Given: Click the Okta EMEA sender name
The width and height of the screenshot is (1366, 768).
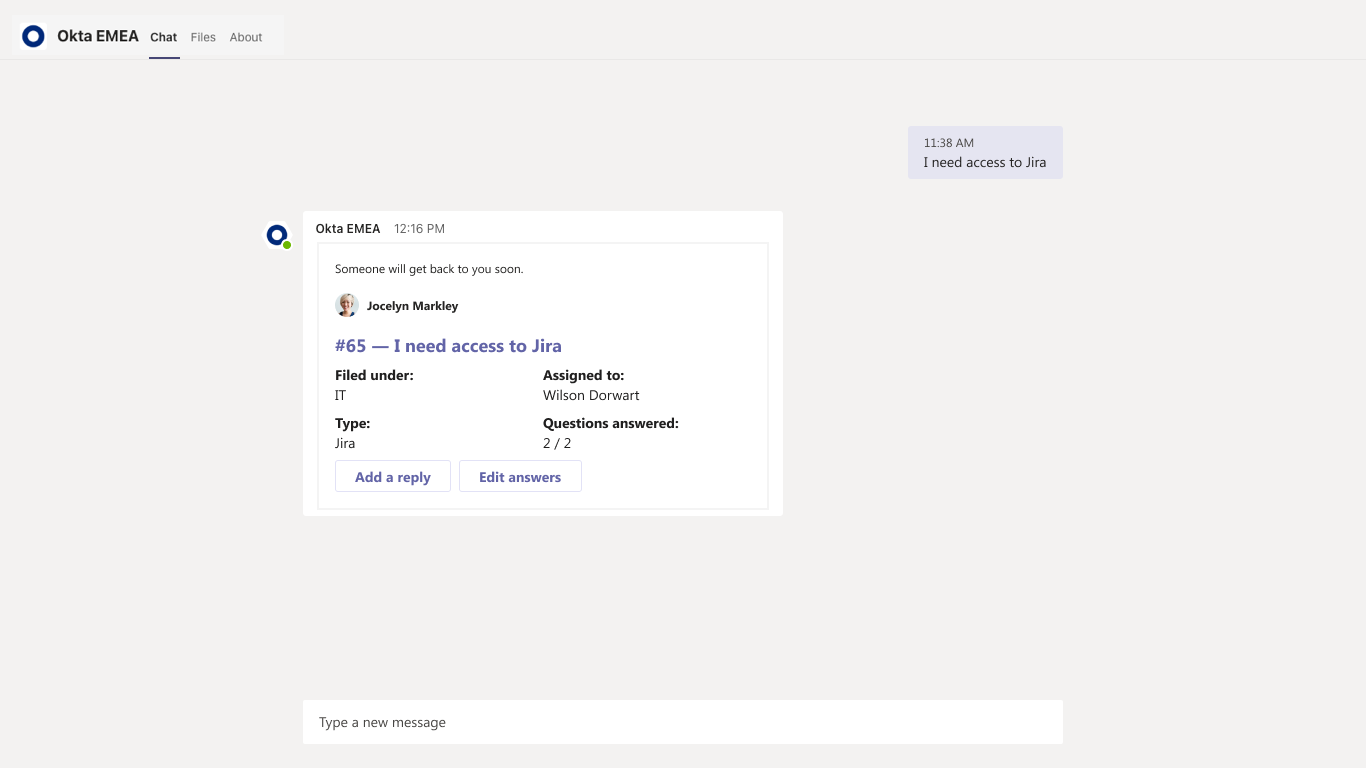Looking at the screenshot, I should [348, 229].
